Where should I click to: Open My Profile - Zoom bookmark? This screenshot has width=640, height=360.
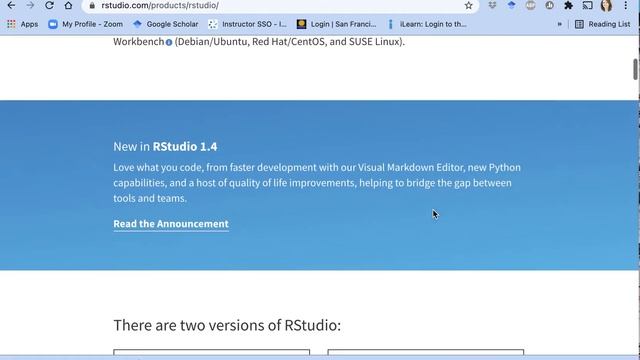[85, 24]
